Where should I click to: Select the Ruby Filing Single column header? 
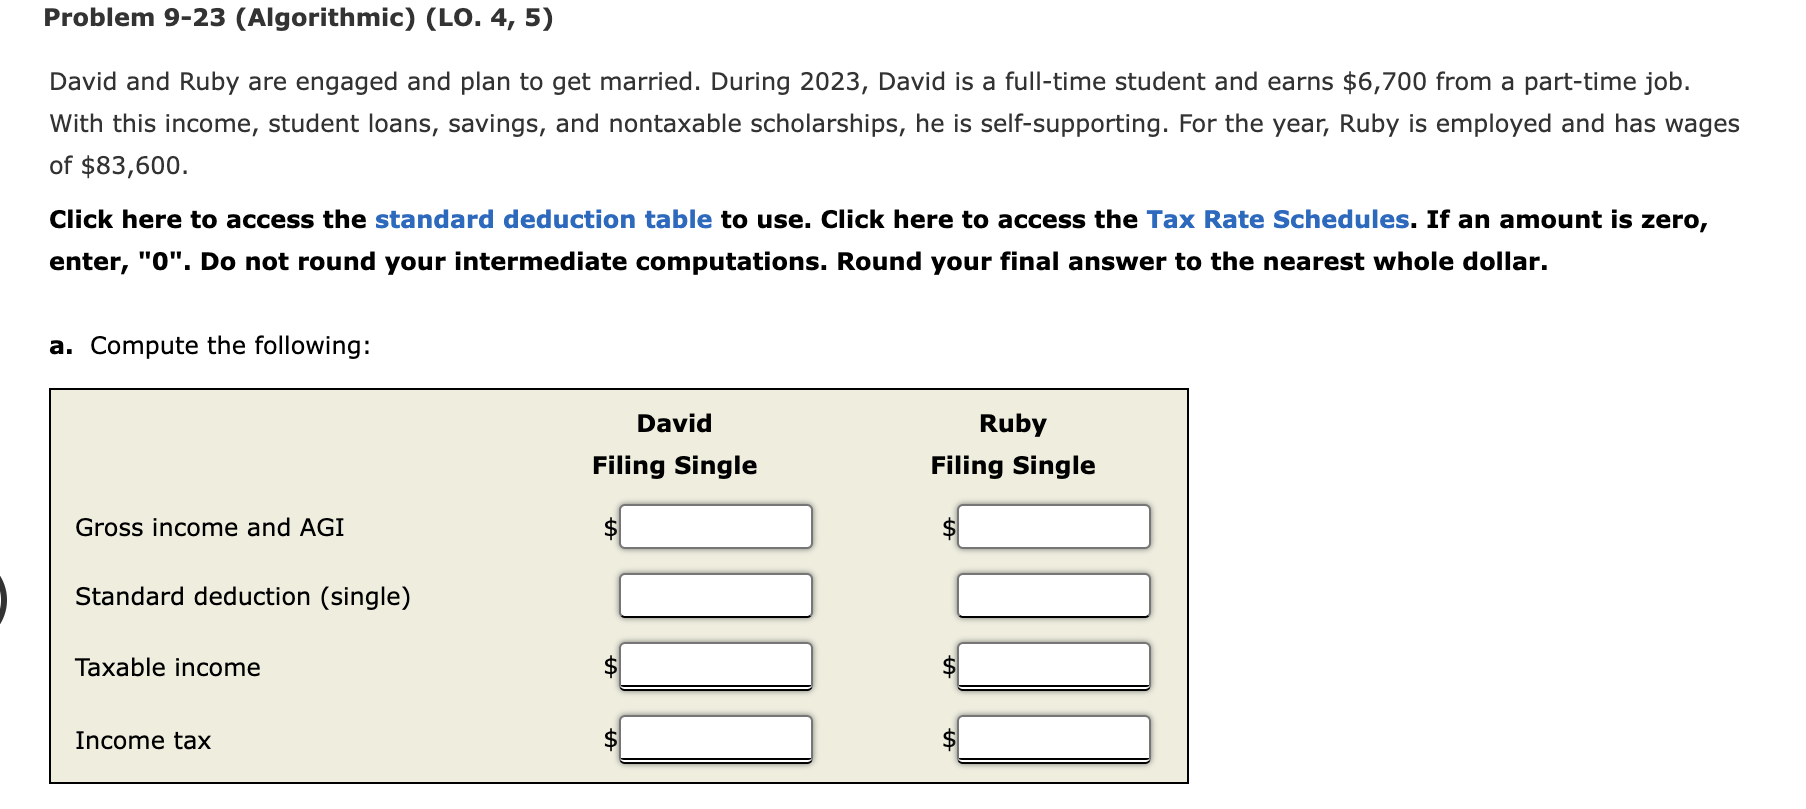pos(1012,445)
